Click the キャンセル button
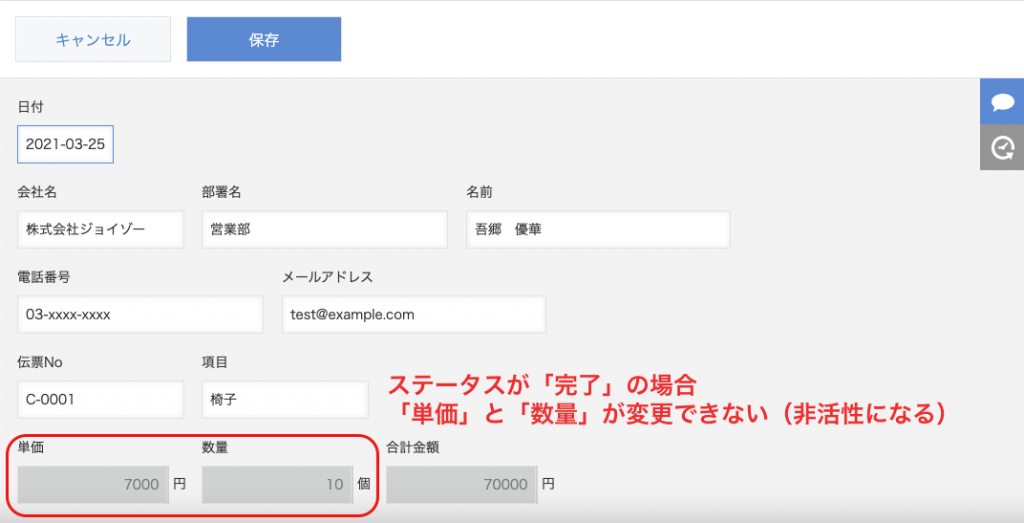 (93, 40)
